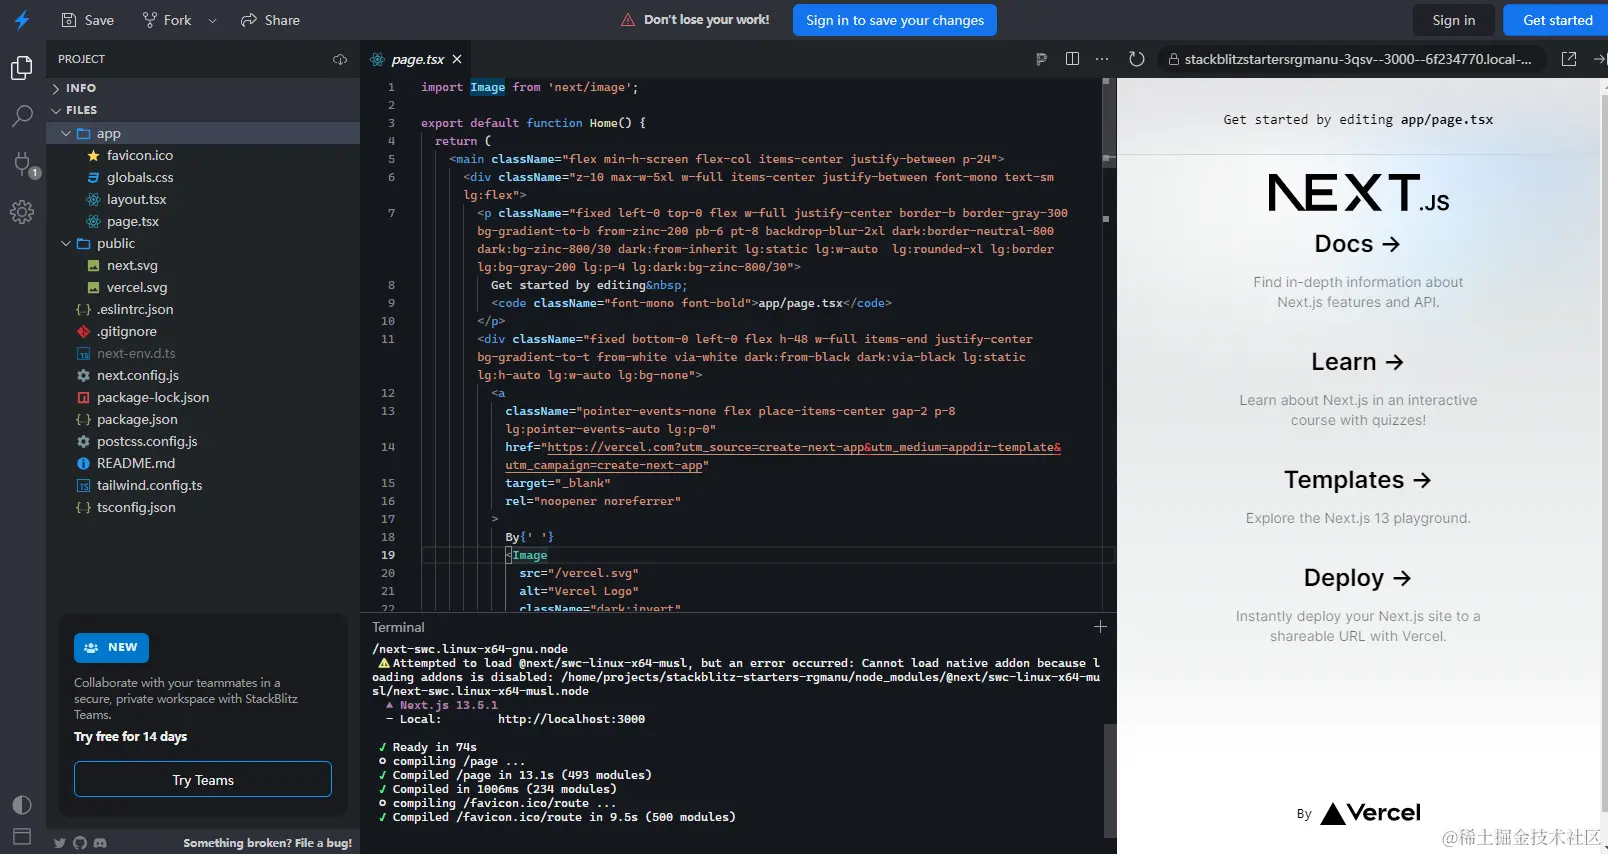The image size is (1608, 854).
Task: Open the preview in a new tab
Action: pos(1569,59)
